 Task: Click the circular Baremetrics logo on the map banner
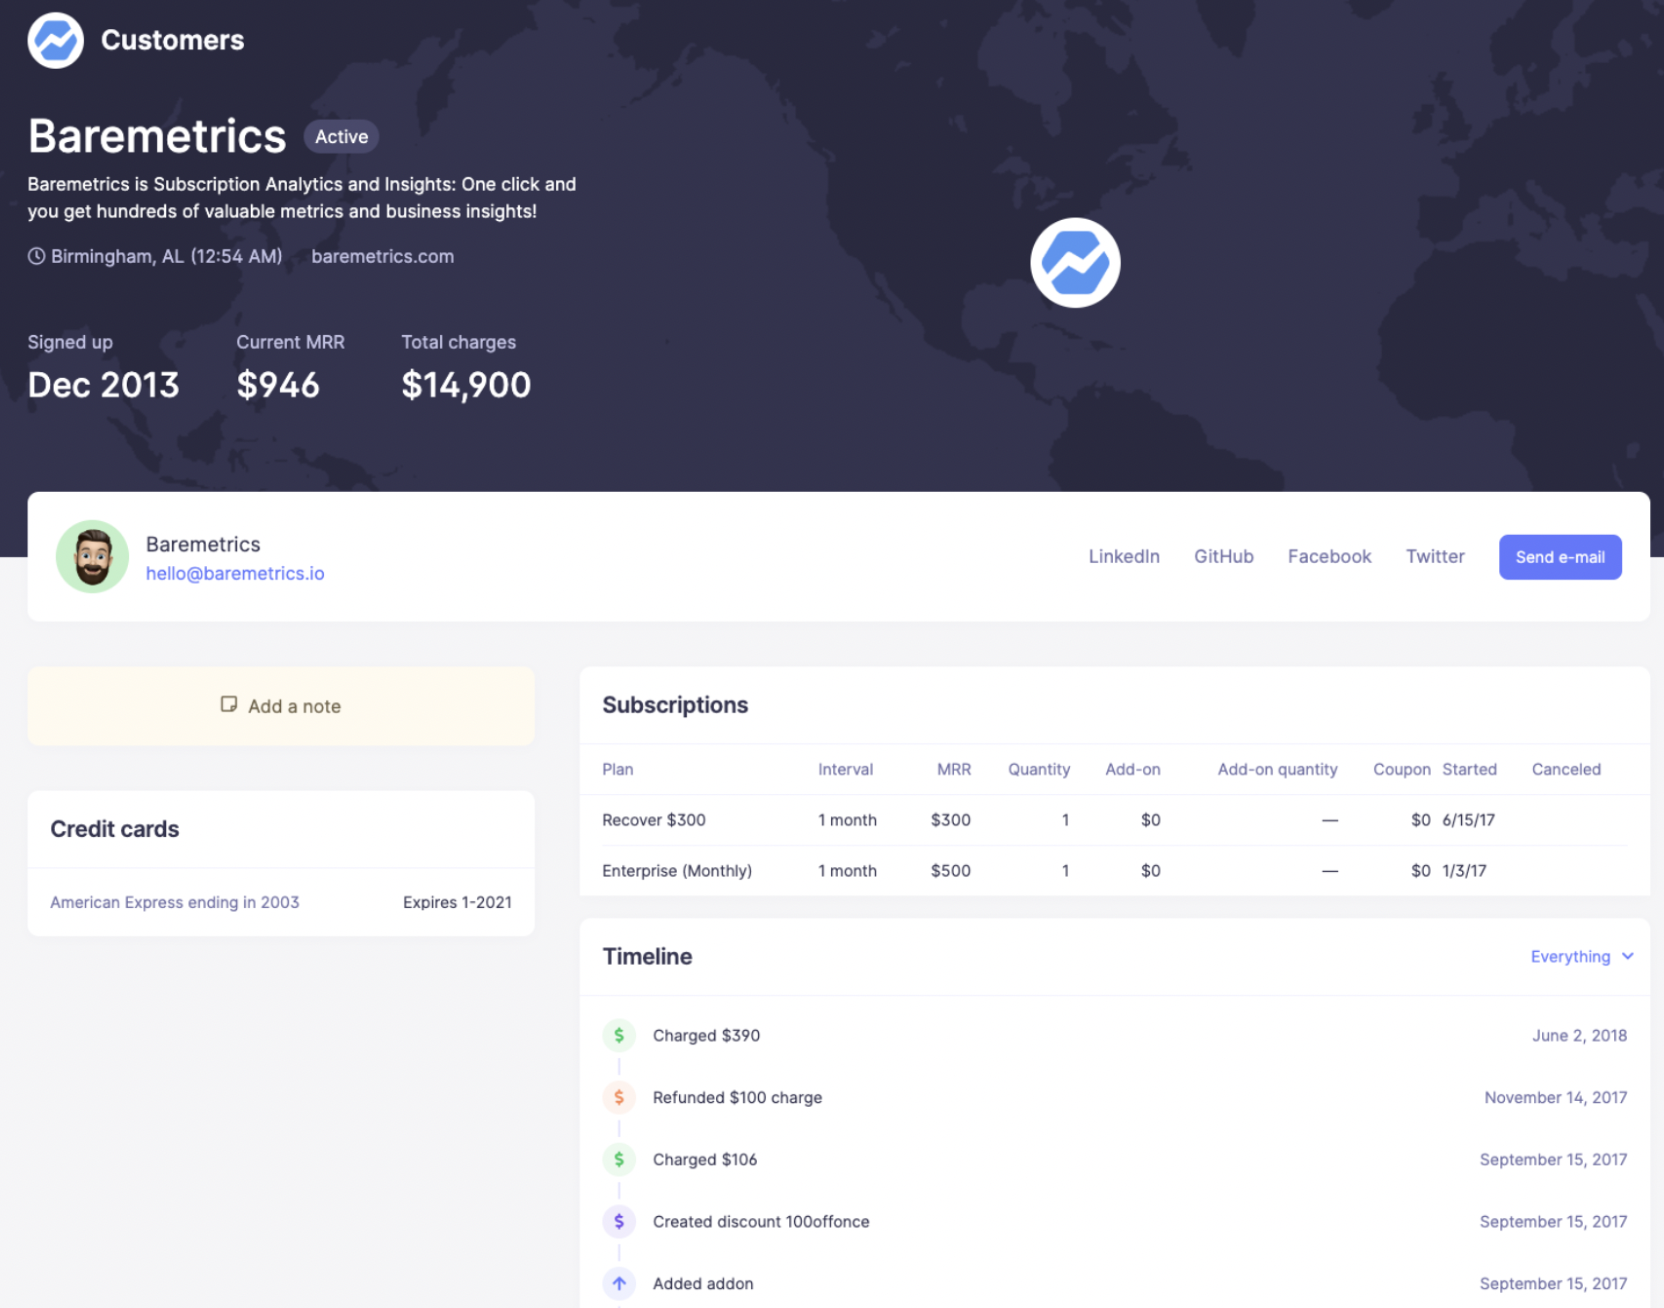[1074, 262]
